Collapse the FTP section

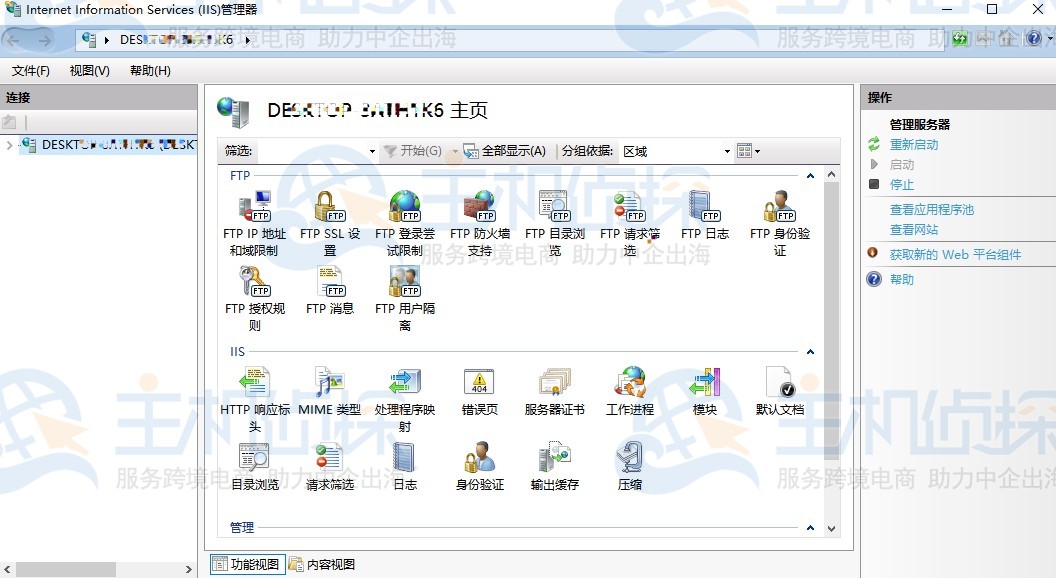[x=809, y=173]
